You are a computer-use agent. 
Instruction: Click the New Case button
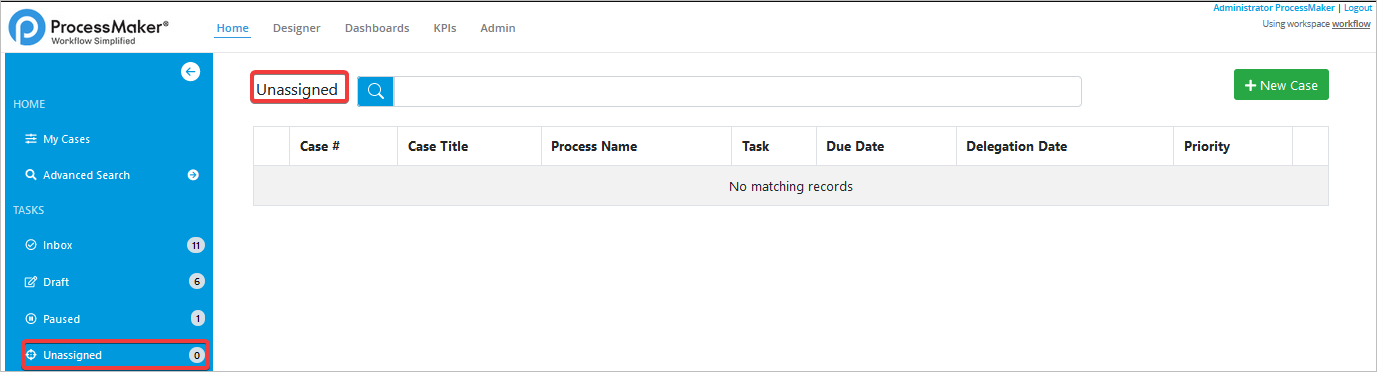point(1281,85)
